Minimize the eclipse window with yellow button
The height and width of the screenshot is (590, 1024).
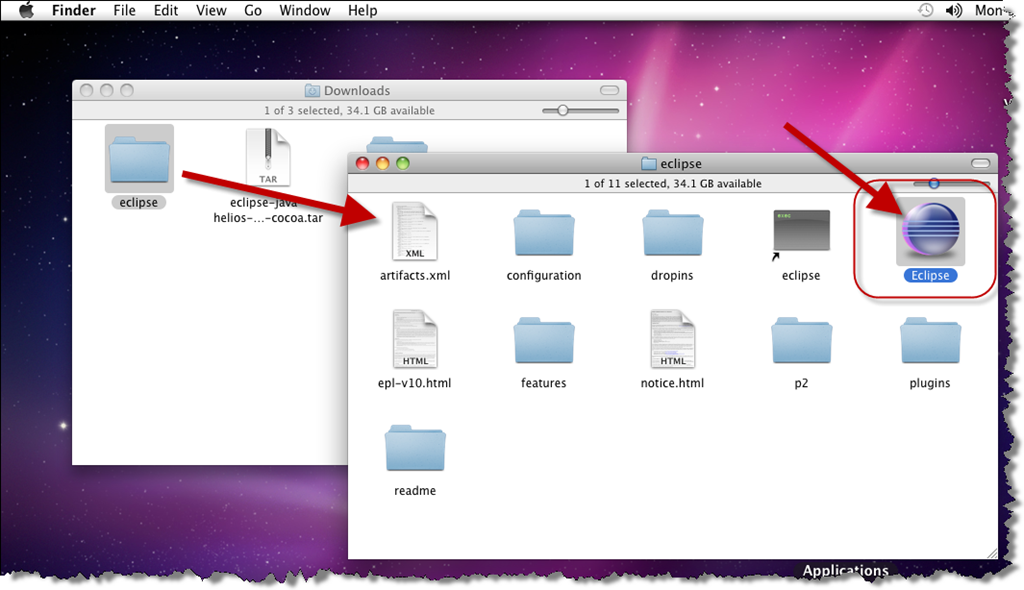383,163
